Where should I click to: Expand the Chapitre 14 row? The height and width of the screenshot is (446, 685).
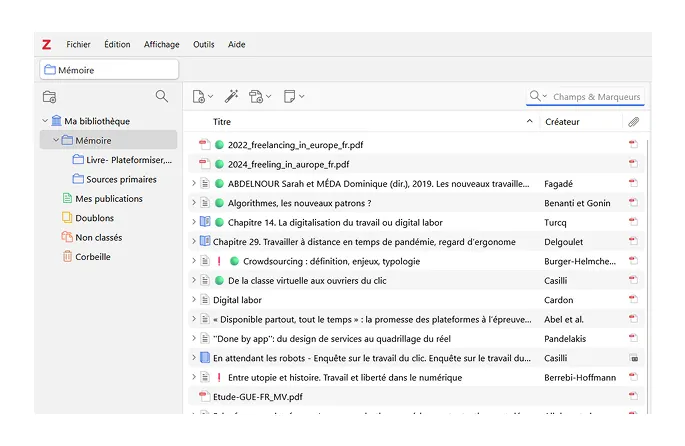pos(194,222)
